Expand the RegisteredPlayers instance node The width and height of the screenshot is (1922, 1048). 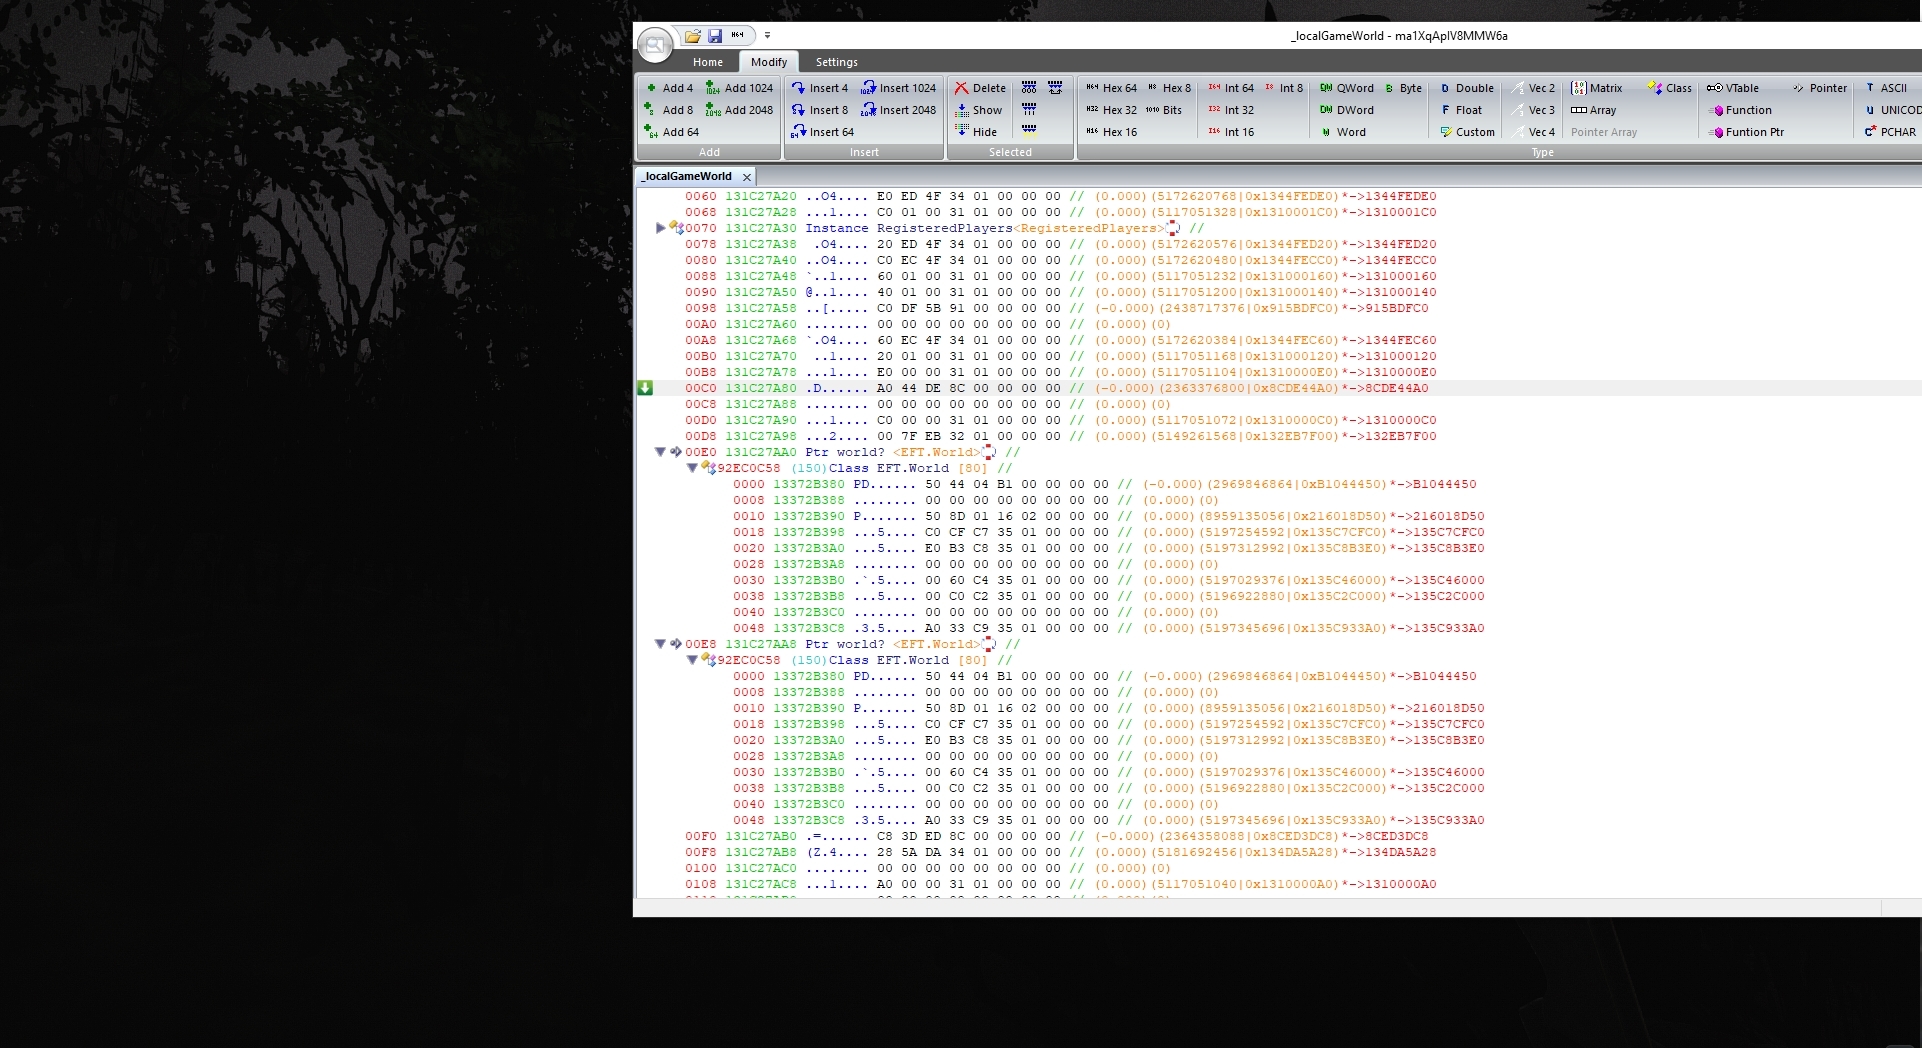tap(660, 228)
